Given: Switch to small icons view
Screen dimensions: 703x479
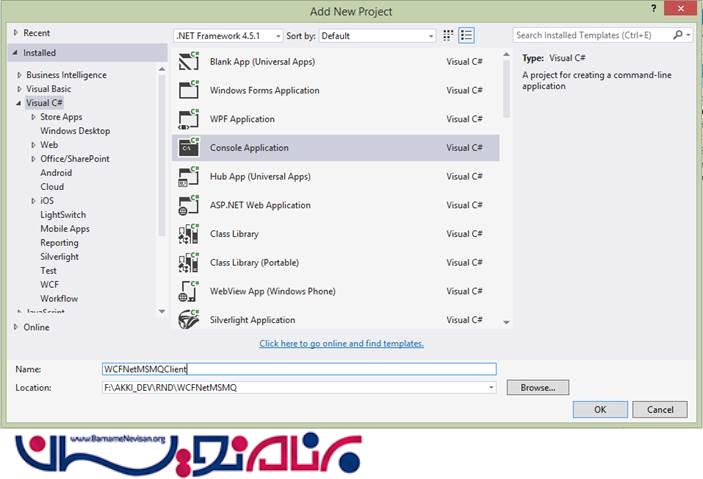Looking at the screenshot, I should (448, 35).
